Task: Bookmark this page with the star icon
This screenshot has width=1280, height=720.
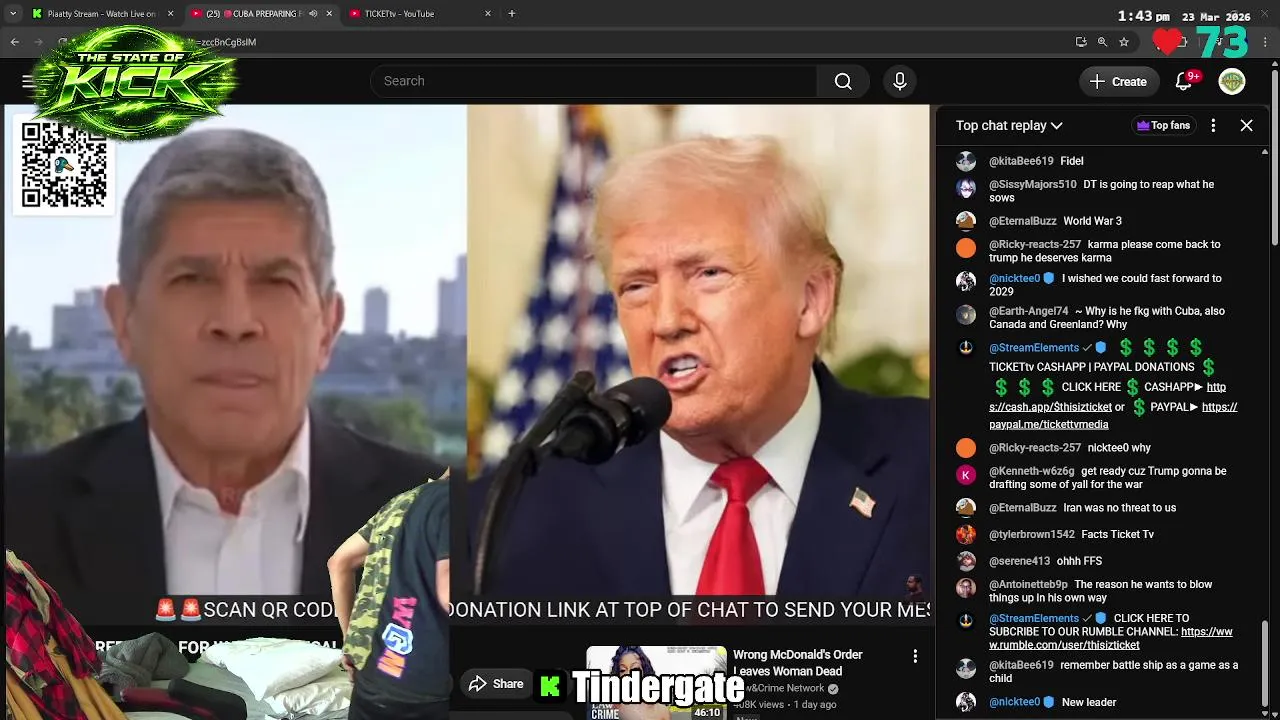Action: pyautogui.click(x=1124, y=42)
